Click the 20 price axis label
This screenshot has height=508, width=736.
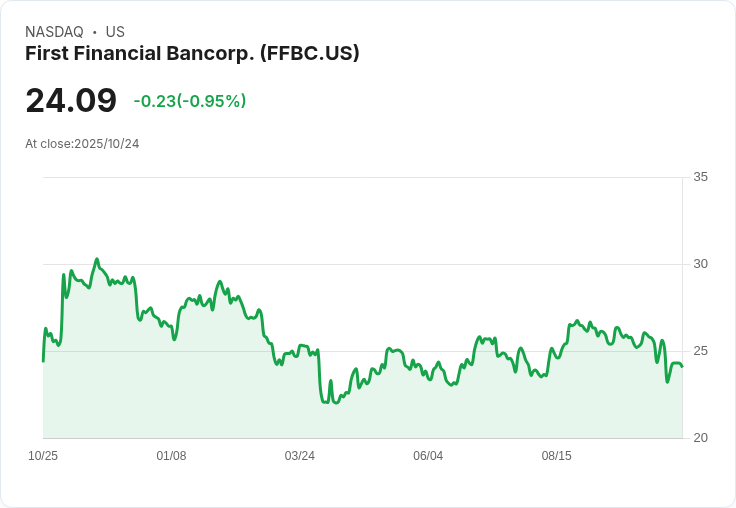click(x=700, y=438)
